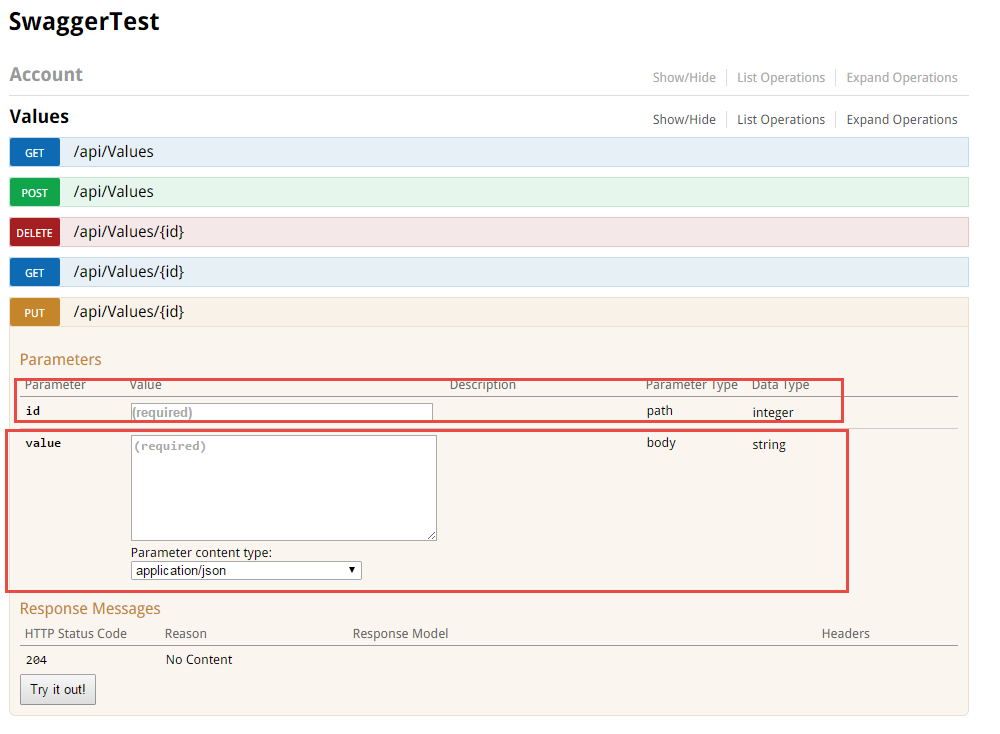Click the Try it out! button
This screenshot has width=1000, height=734.
coord(58,690)
